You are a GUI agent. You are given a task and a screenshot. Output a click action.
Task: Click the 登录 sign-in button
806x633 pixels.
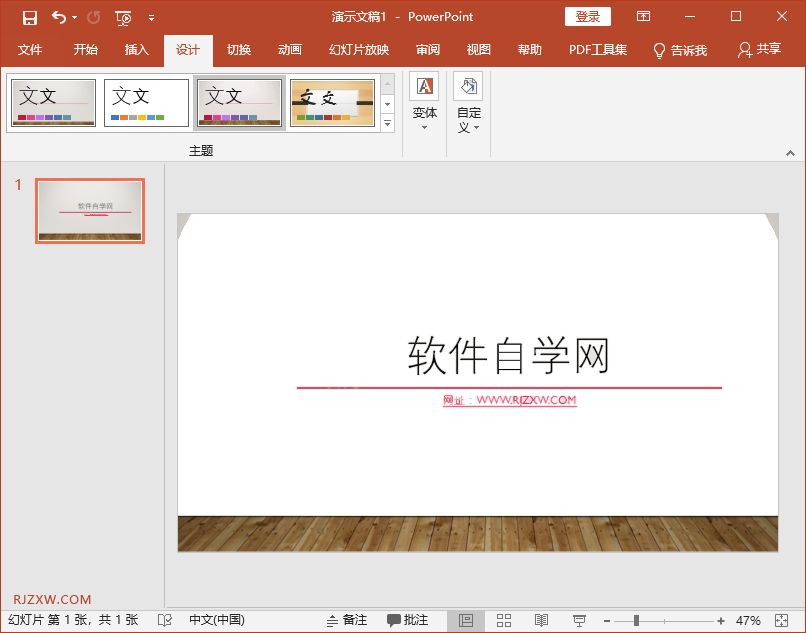click(588, 17)
